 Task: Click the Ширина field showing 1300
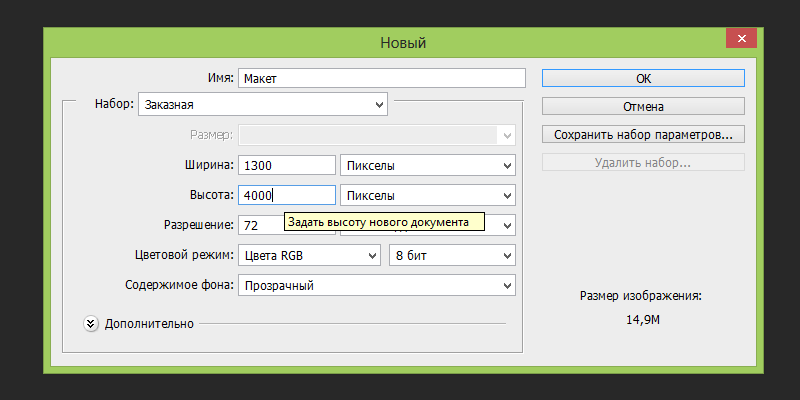(287, 165)
